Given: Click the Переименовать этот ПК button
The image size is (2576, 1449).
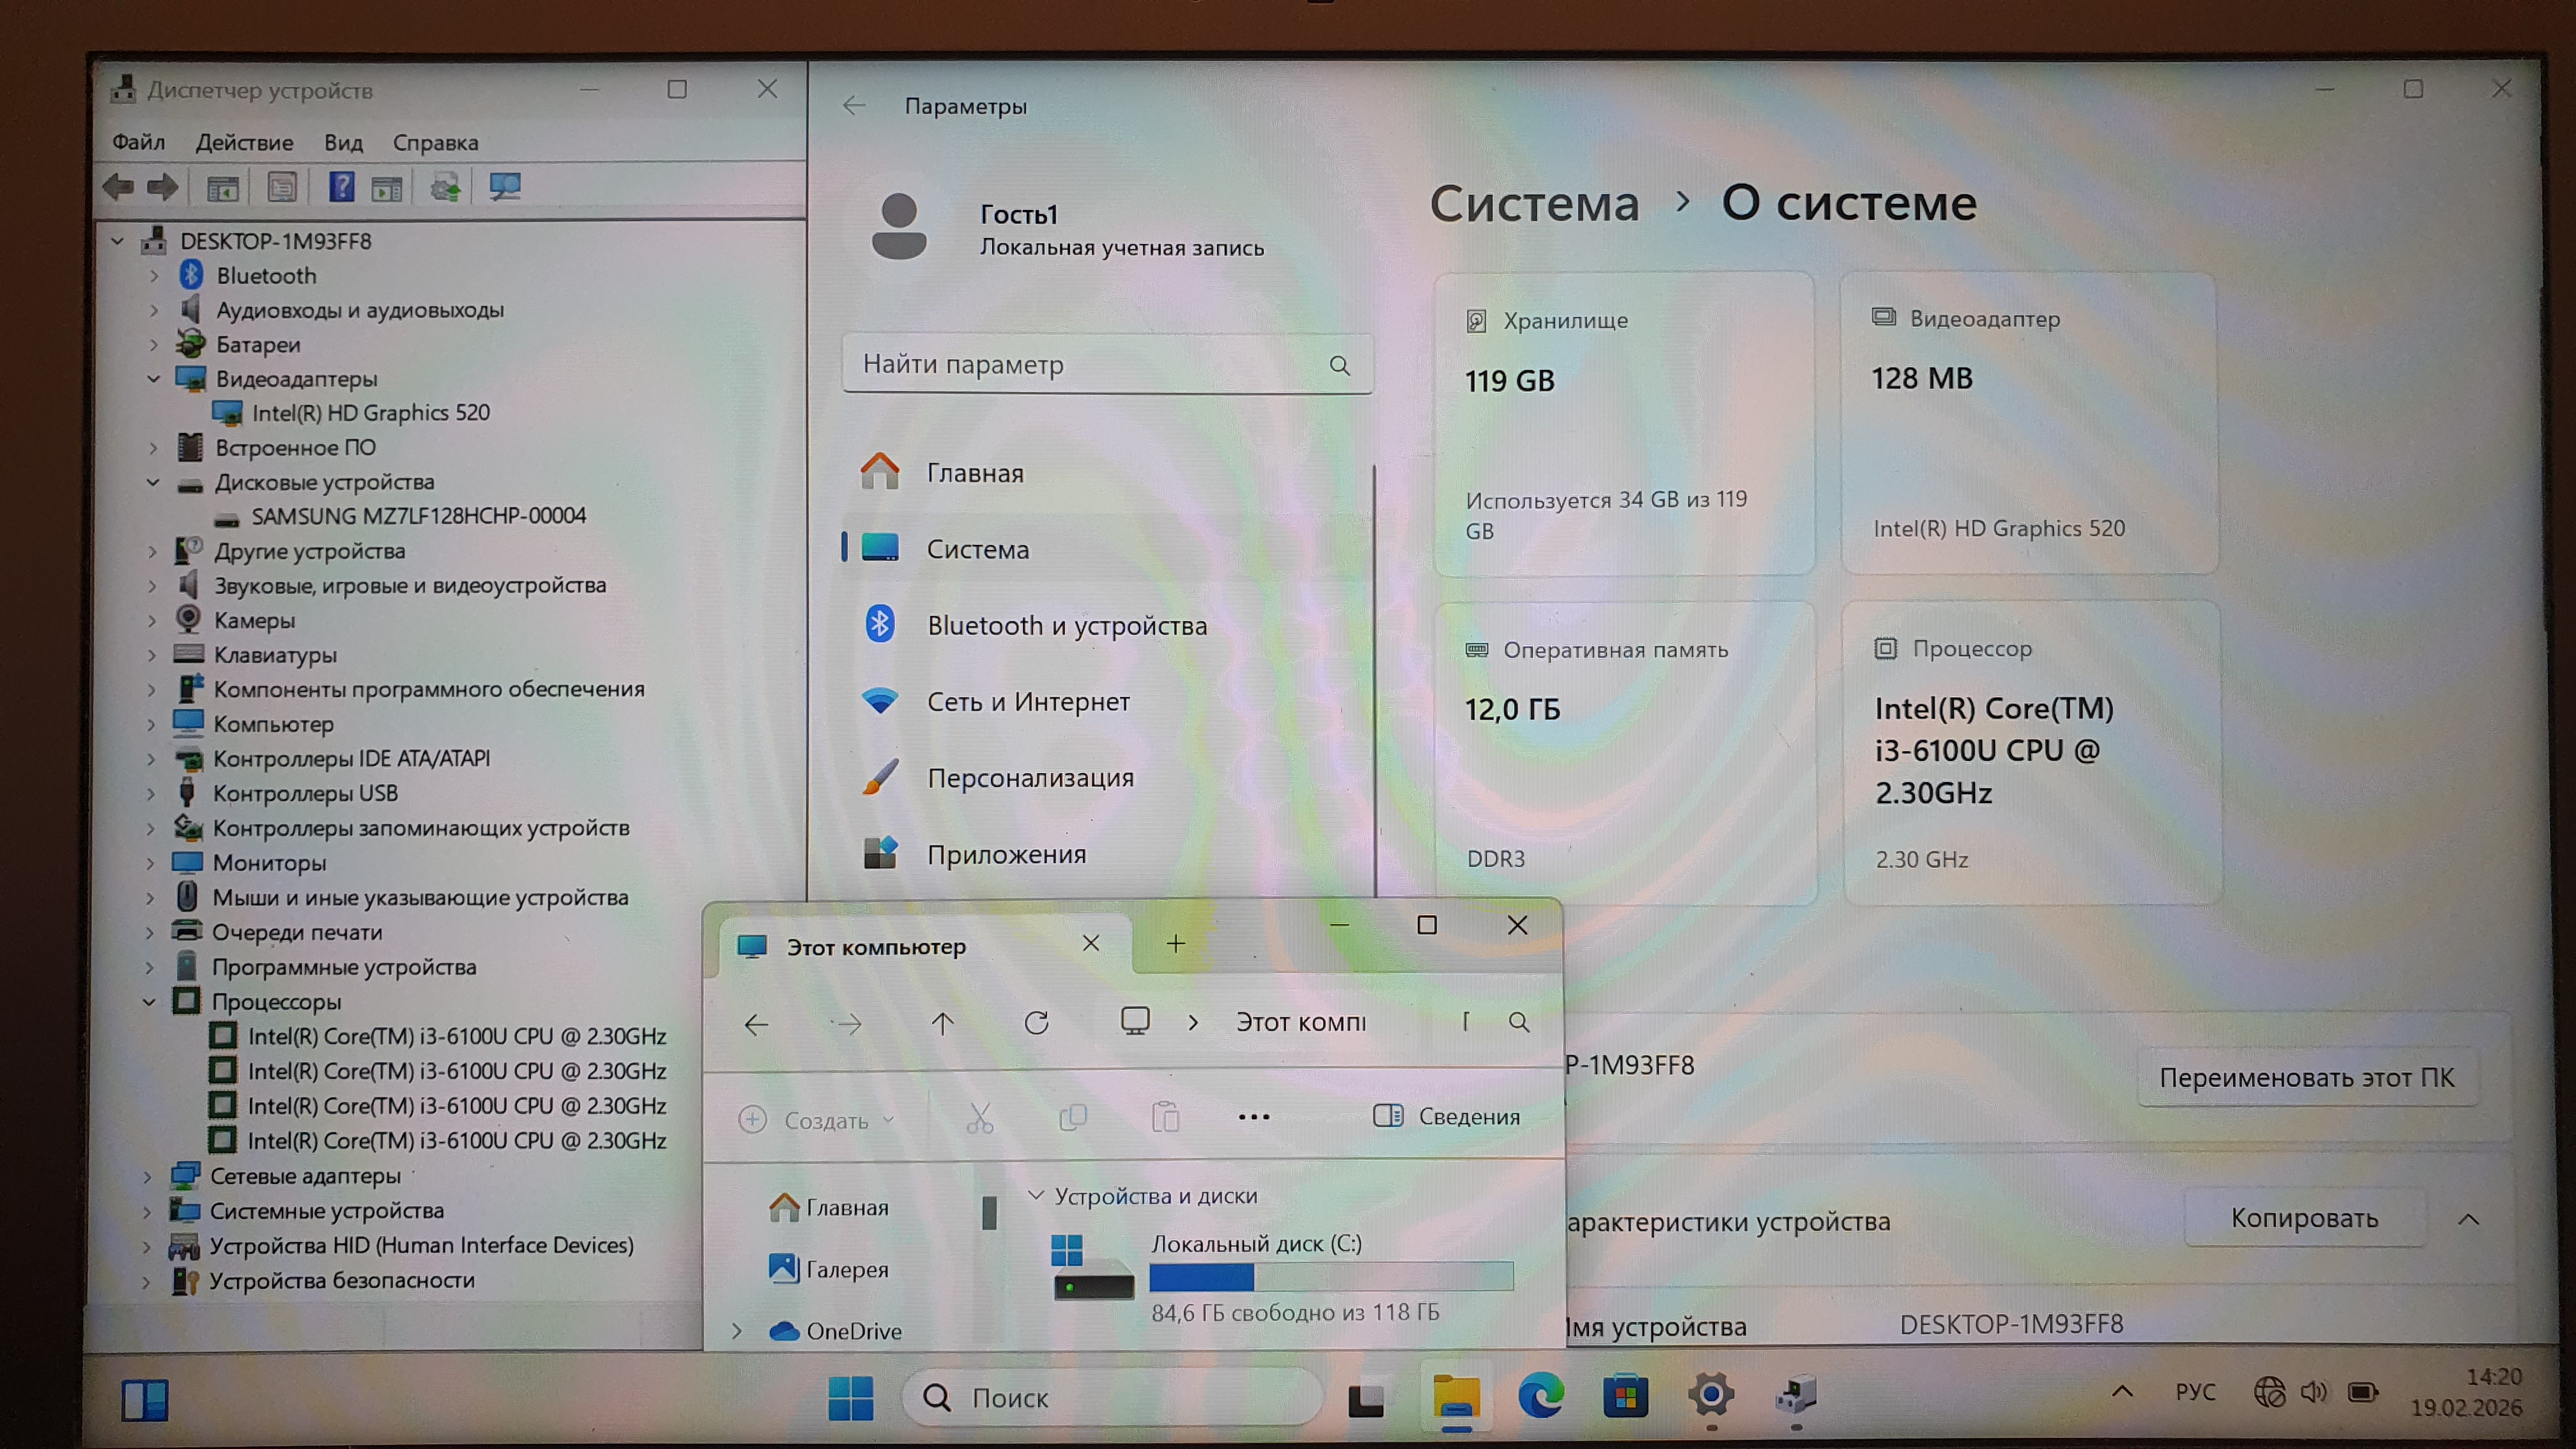Looking at the screenshot, I should point(2306,1077).
